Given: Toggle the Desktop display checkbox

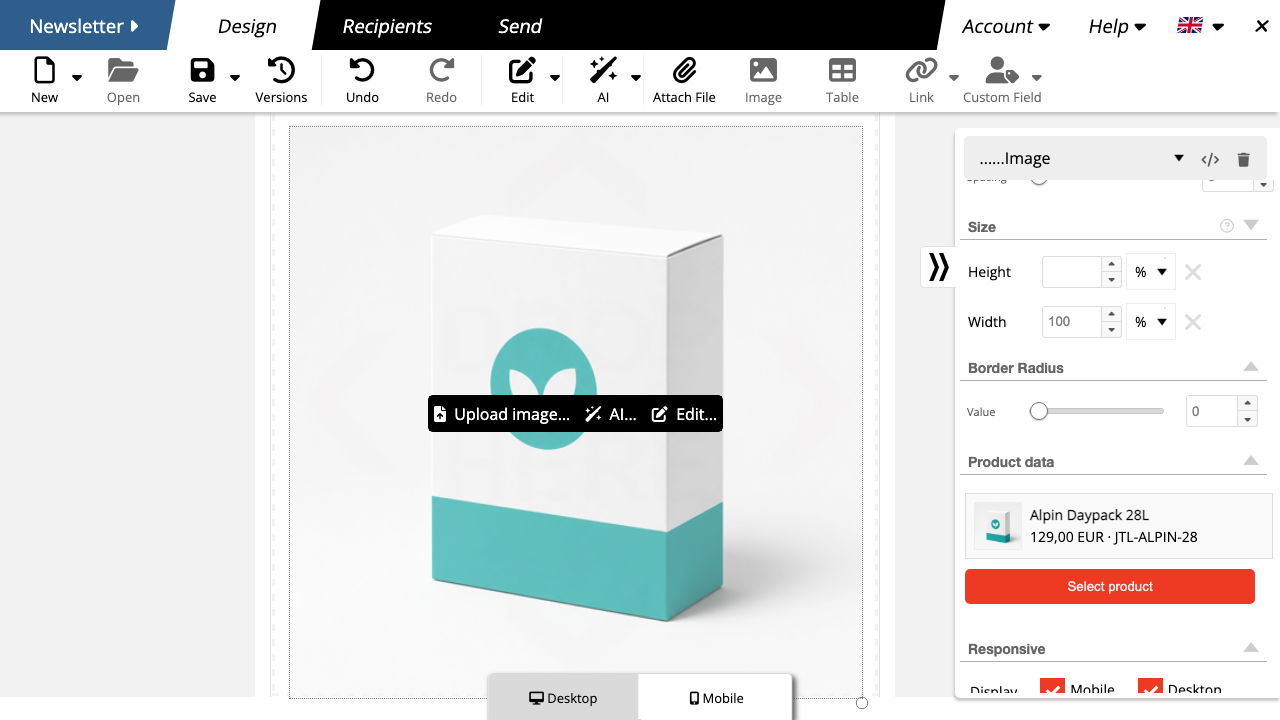Looking at the screenshot, I should coord(1151,688).
